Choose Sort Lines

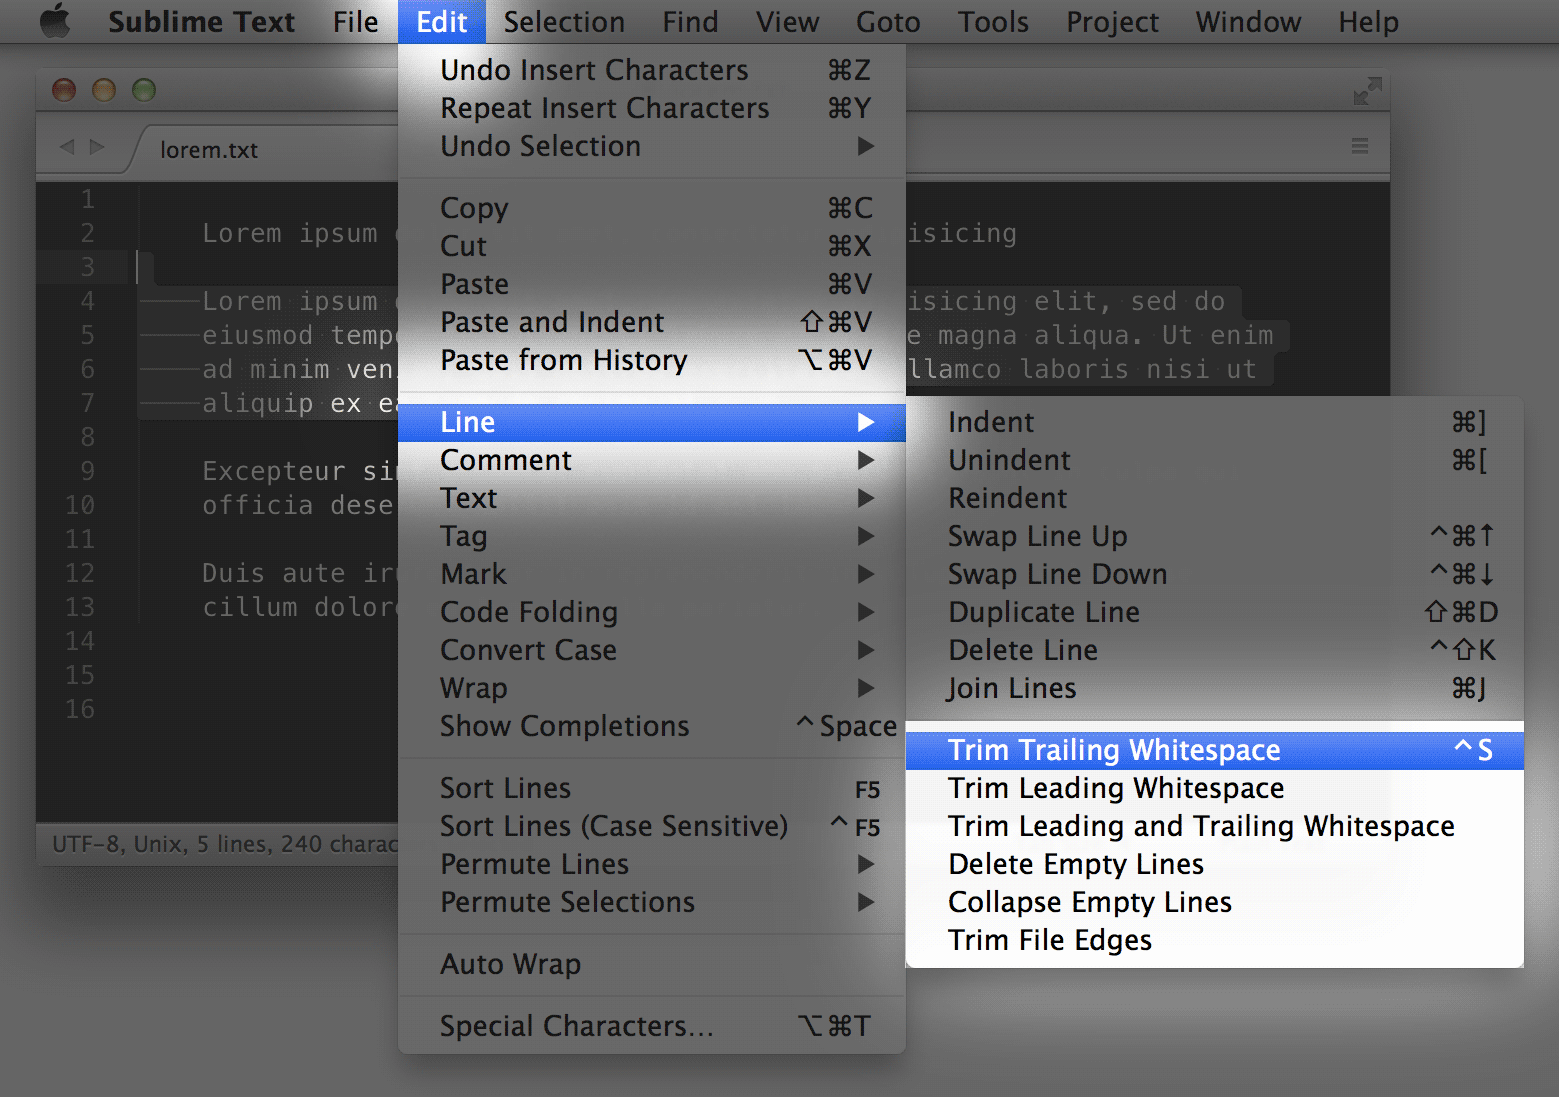652,788
